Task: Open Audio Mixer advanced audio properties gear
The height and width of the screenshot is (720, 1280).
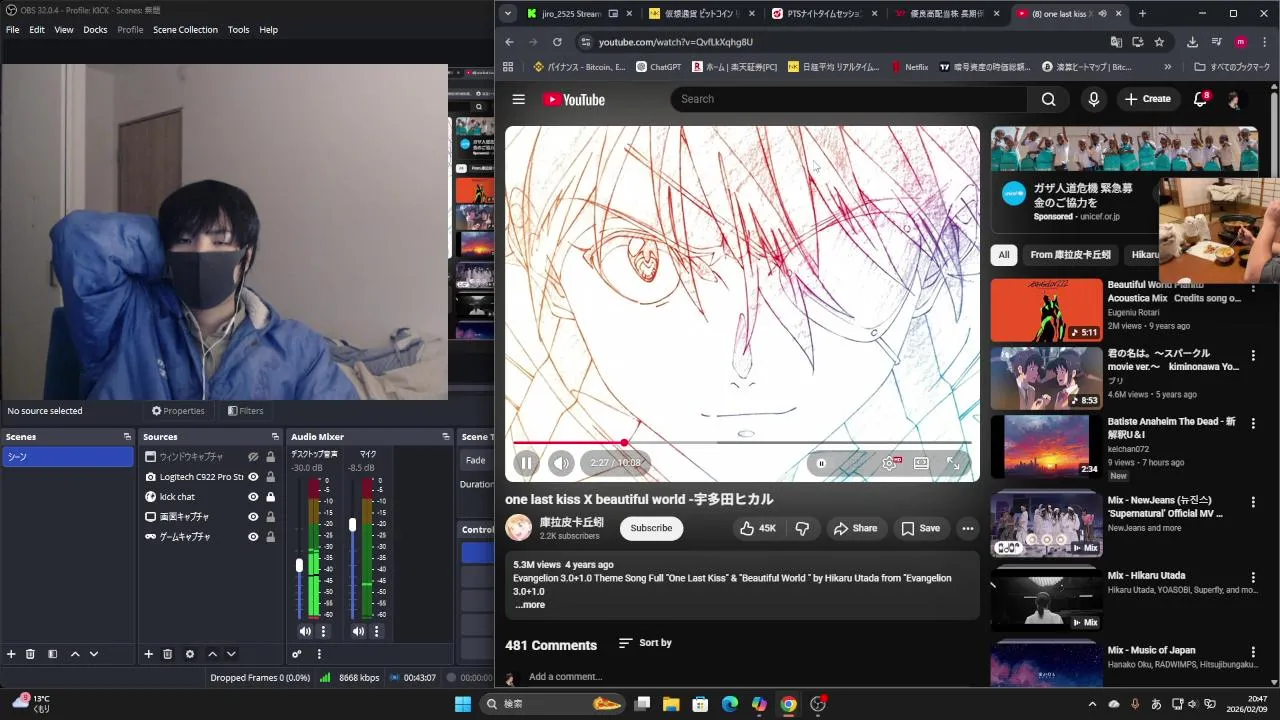Action: coord(297,654)
